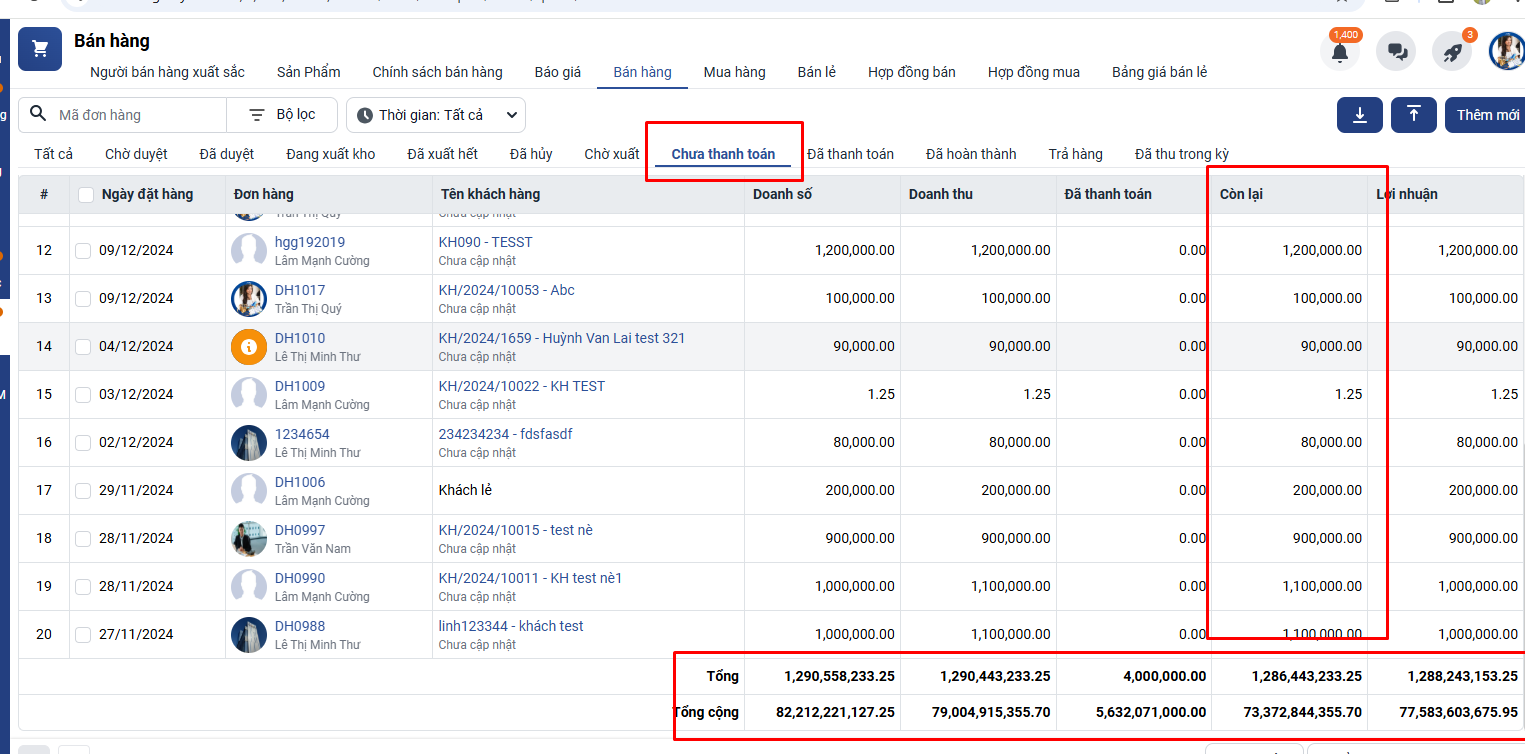Click the search magnifier icon
Image resolution: width=1525 pixels, height=754 pixels.
click(39, 114)
